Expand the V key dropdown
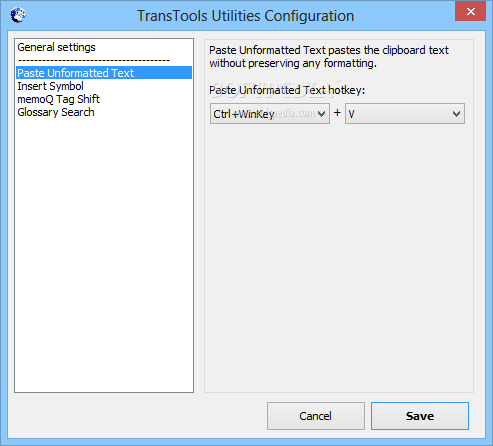The width and height of the screenshot is (493, 446). pos(405,114)
